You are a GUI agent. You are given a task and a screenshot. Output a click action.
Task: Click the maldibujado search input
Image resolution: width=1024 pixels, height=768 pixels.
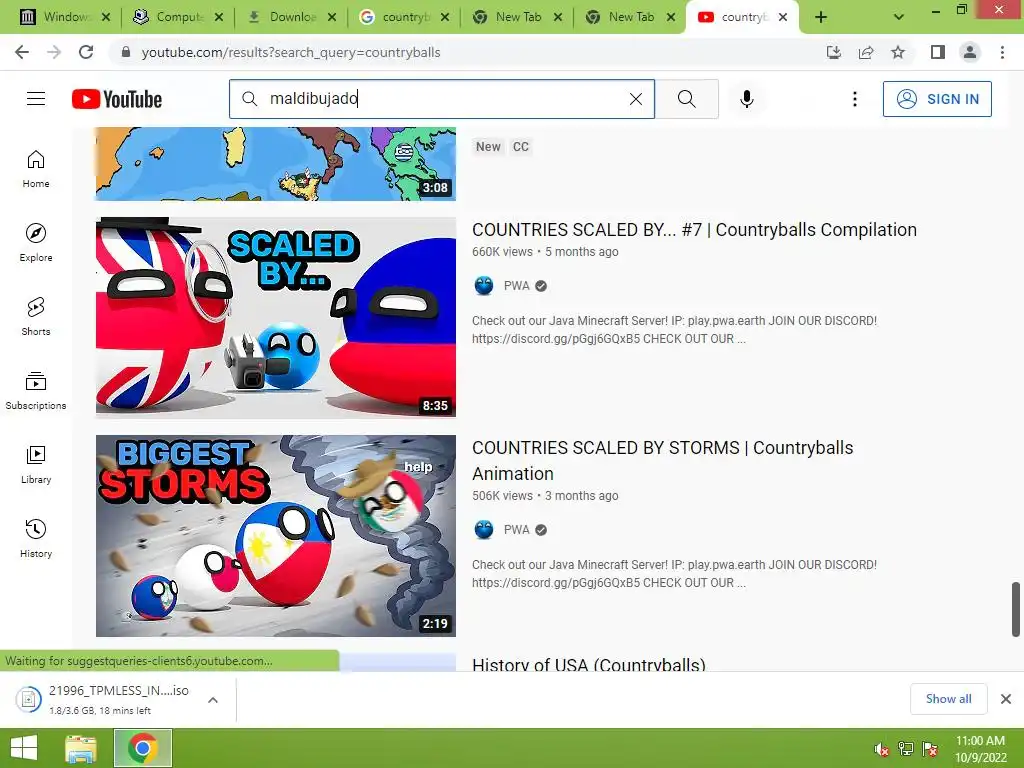tap(444, 99)
